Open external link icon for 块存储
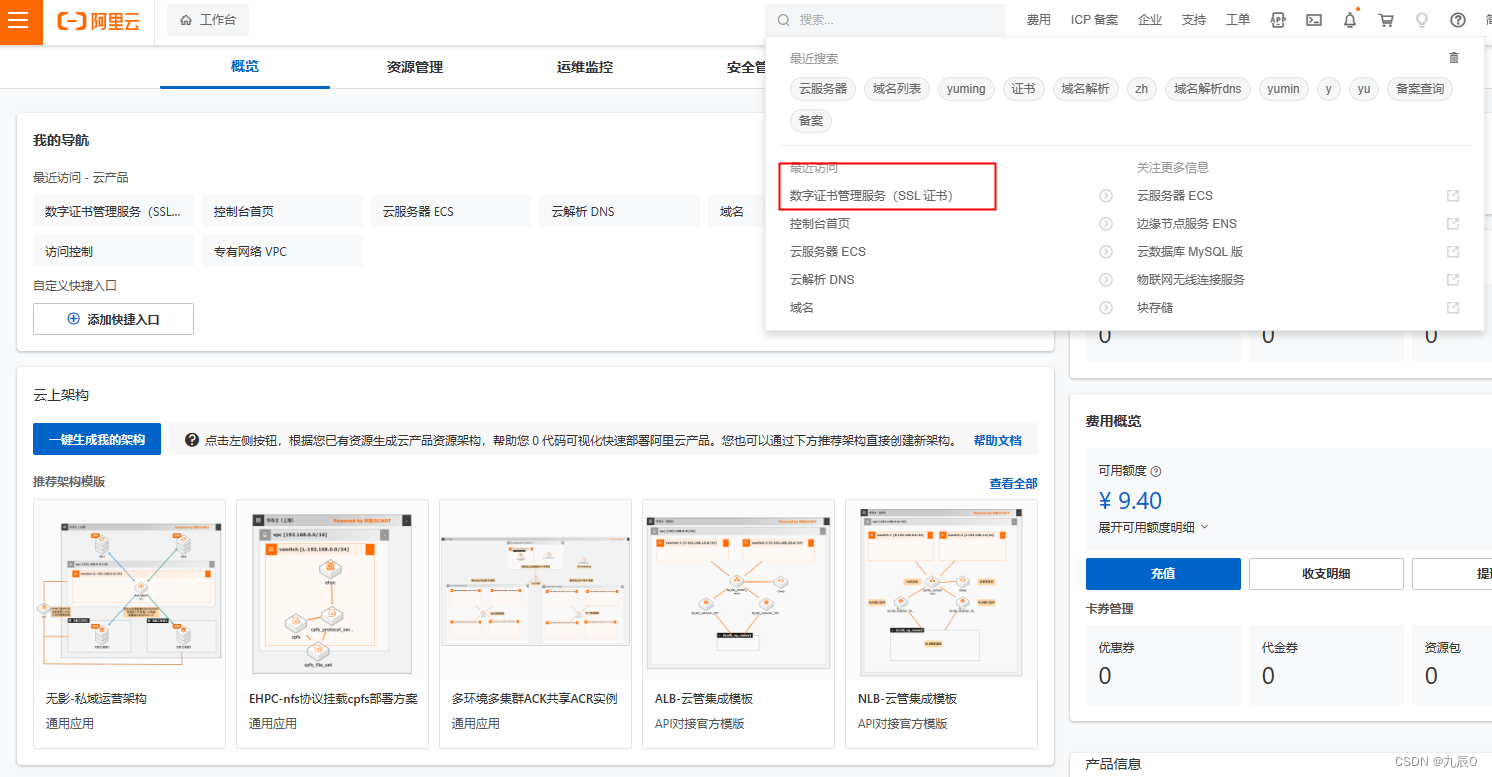 click(1453, 308)
